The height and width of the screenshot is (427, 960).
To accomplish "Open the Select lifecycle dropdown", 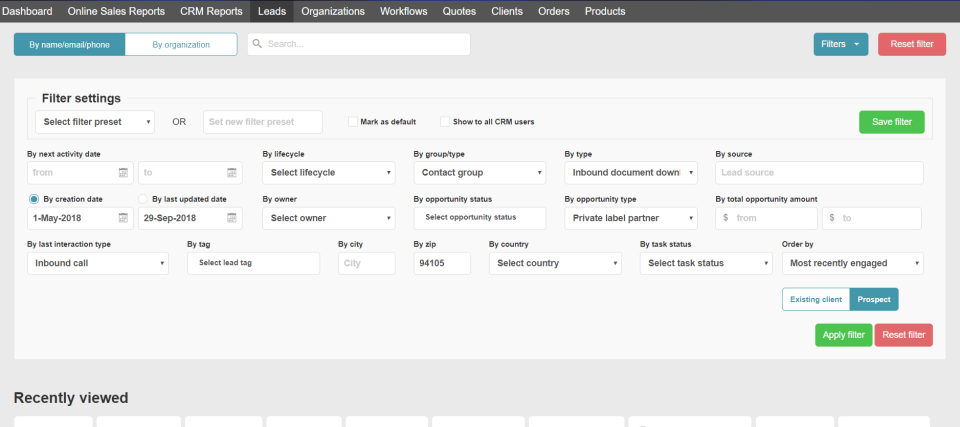I will coord(329,172).
